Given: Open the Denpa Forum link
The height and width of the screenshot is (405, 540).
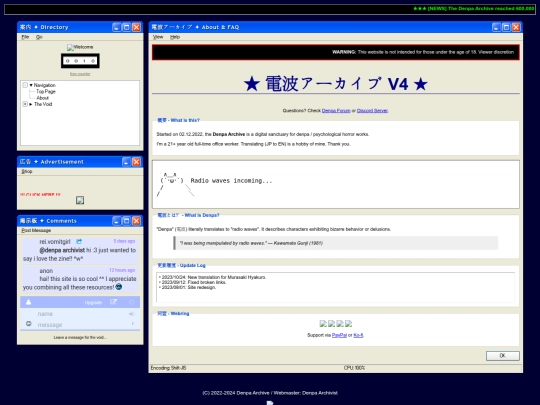Looking at the screenshot, I should [336, 111].
